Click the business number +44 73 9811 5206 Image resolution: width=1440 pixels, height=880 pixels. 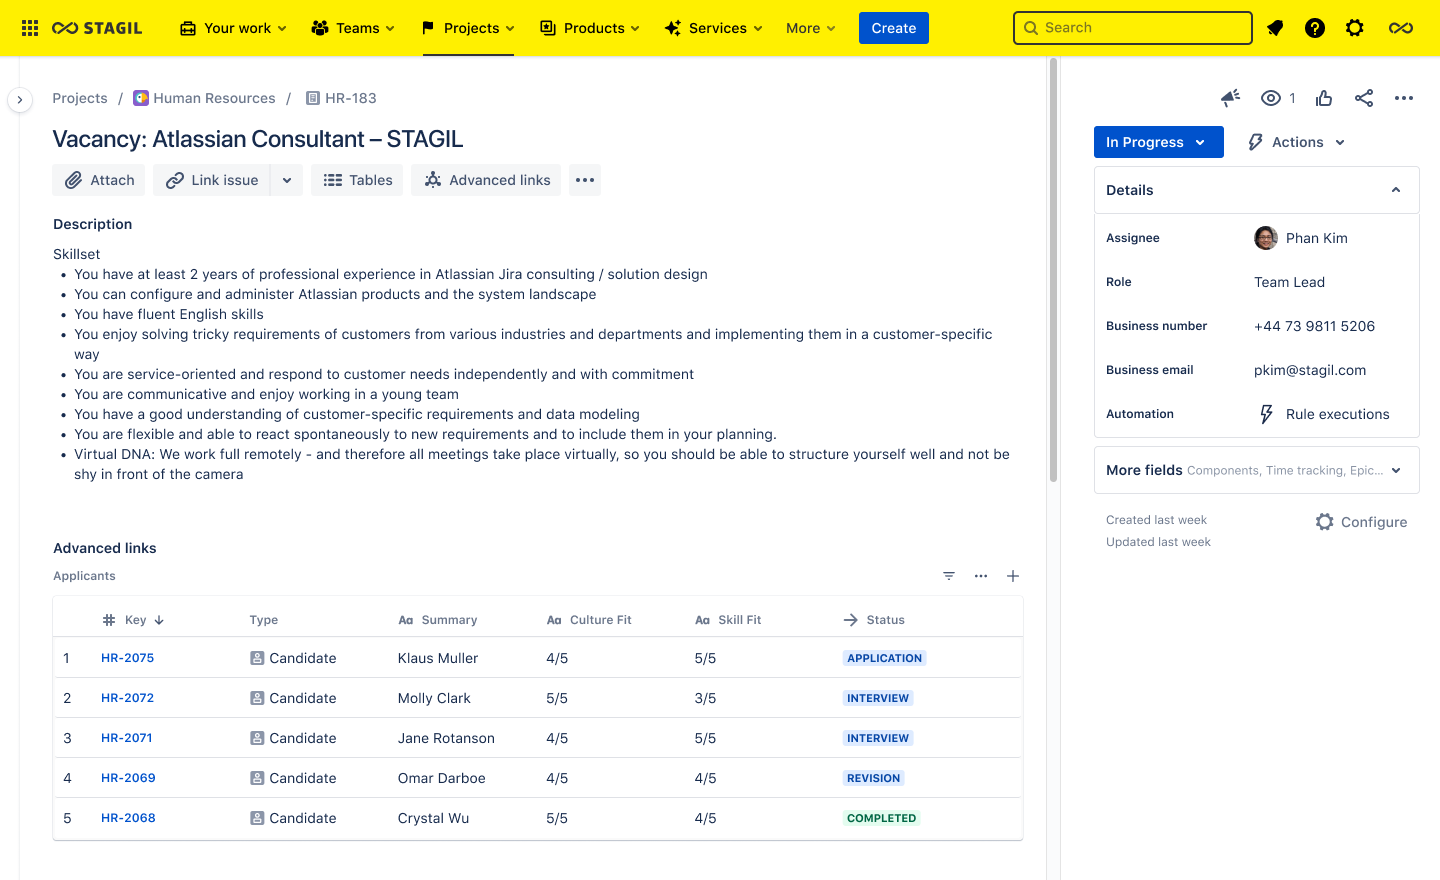tap(1314, 326)
